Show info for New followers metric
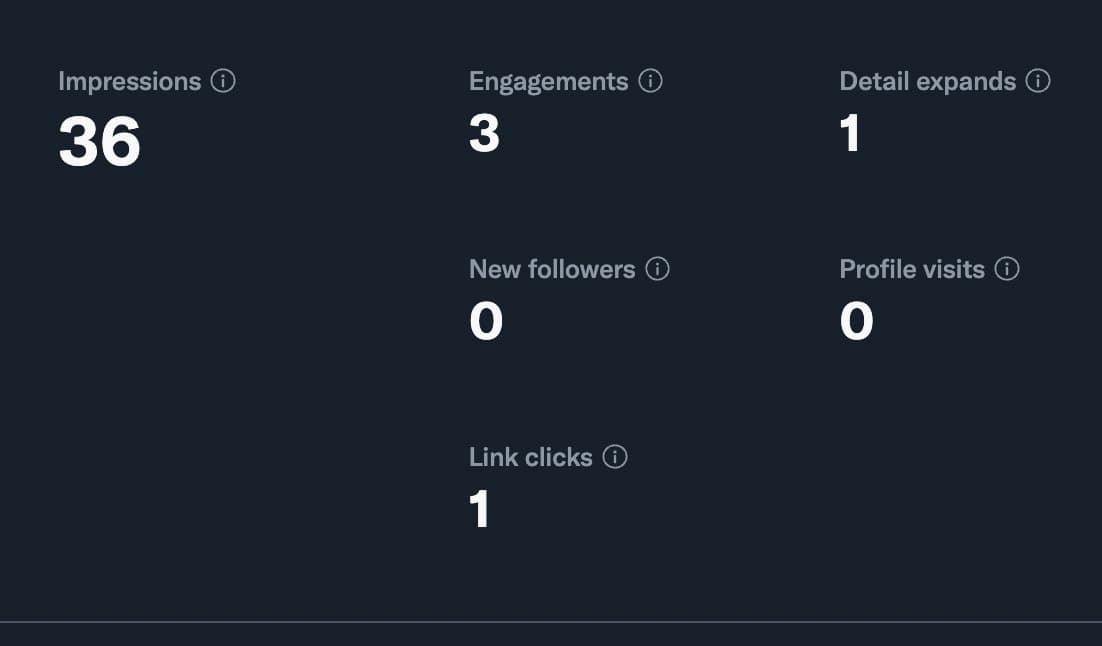The height and width of the screenshot is (646, 1102). 658,269
